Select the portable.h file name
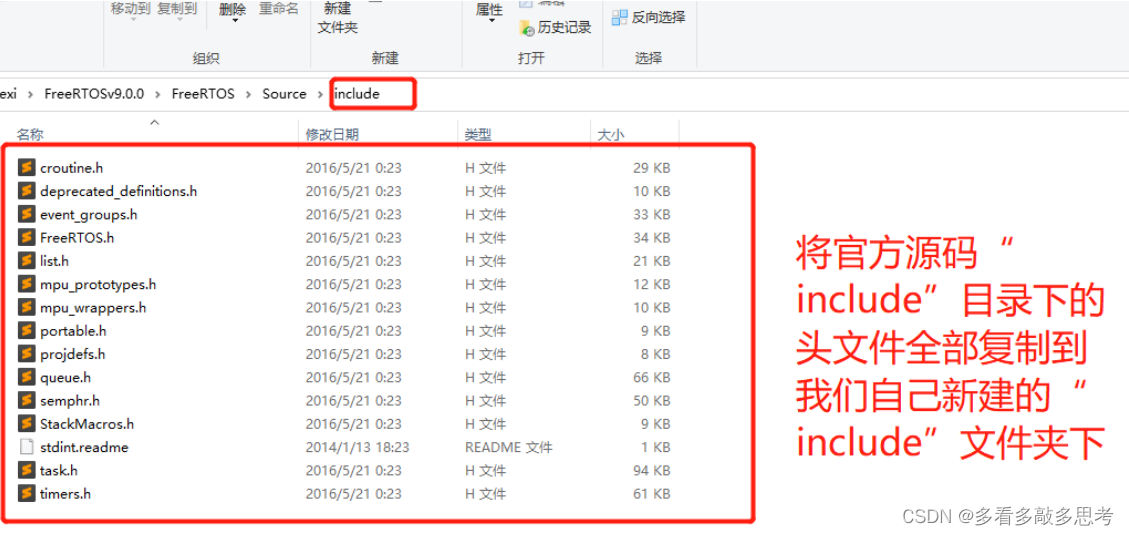This screenshot has height=535, width=1129. pyautogui.click(x=73, y=331)
